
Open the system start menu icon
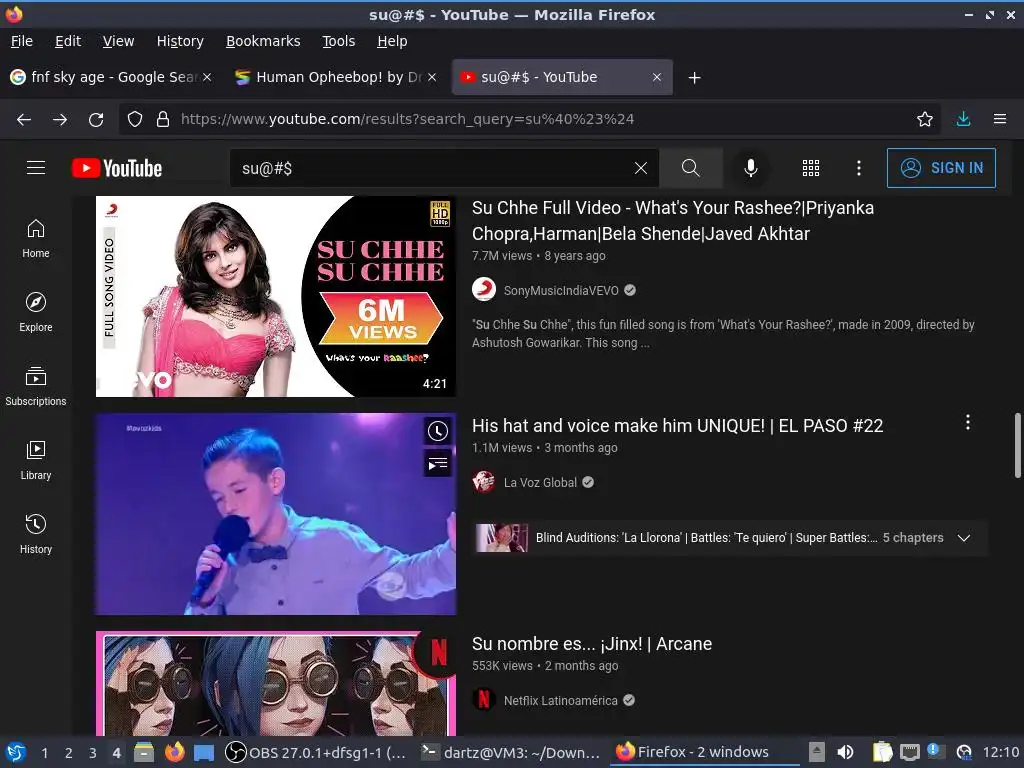point(16,752)
